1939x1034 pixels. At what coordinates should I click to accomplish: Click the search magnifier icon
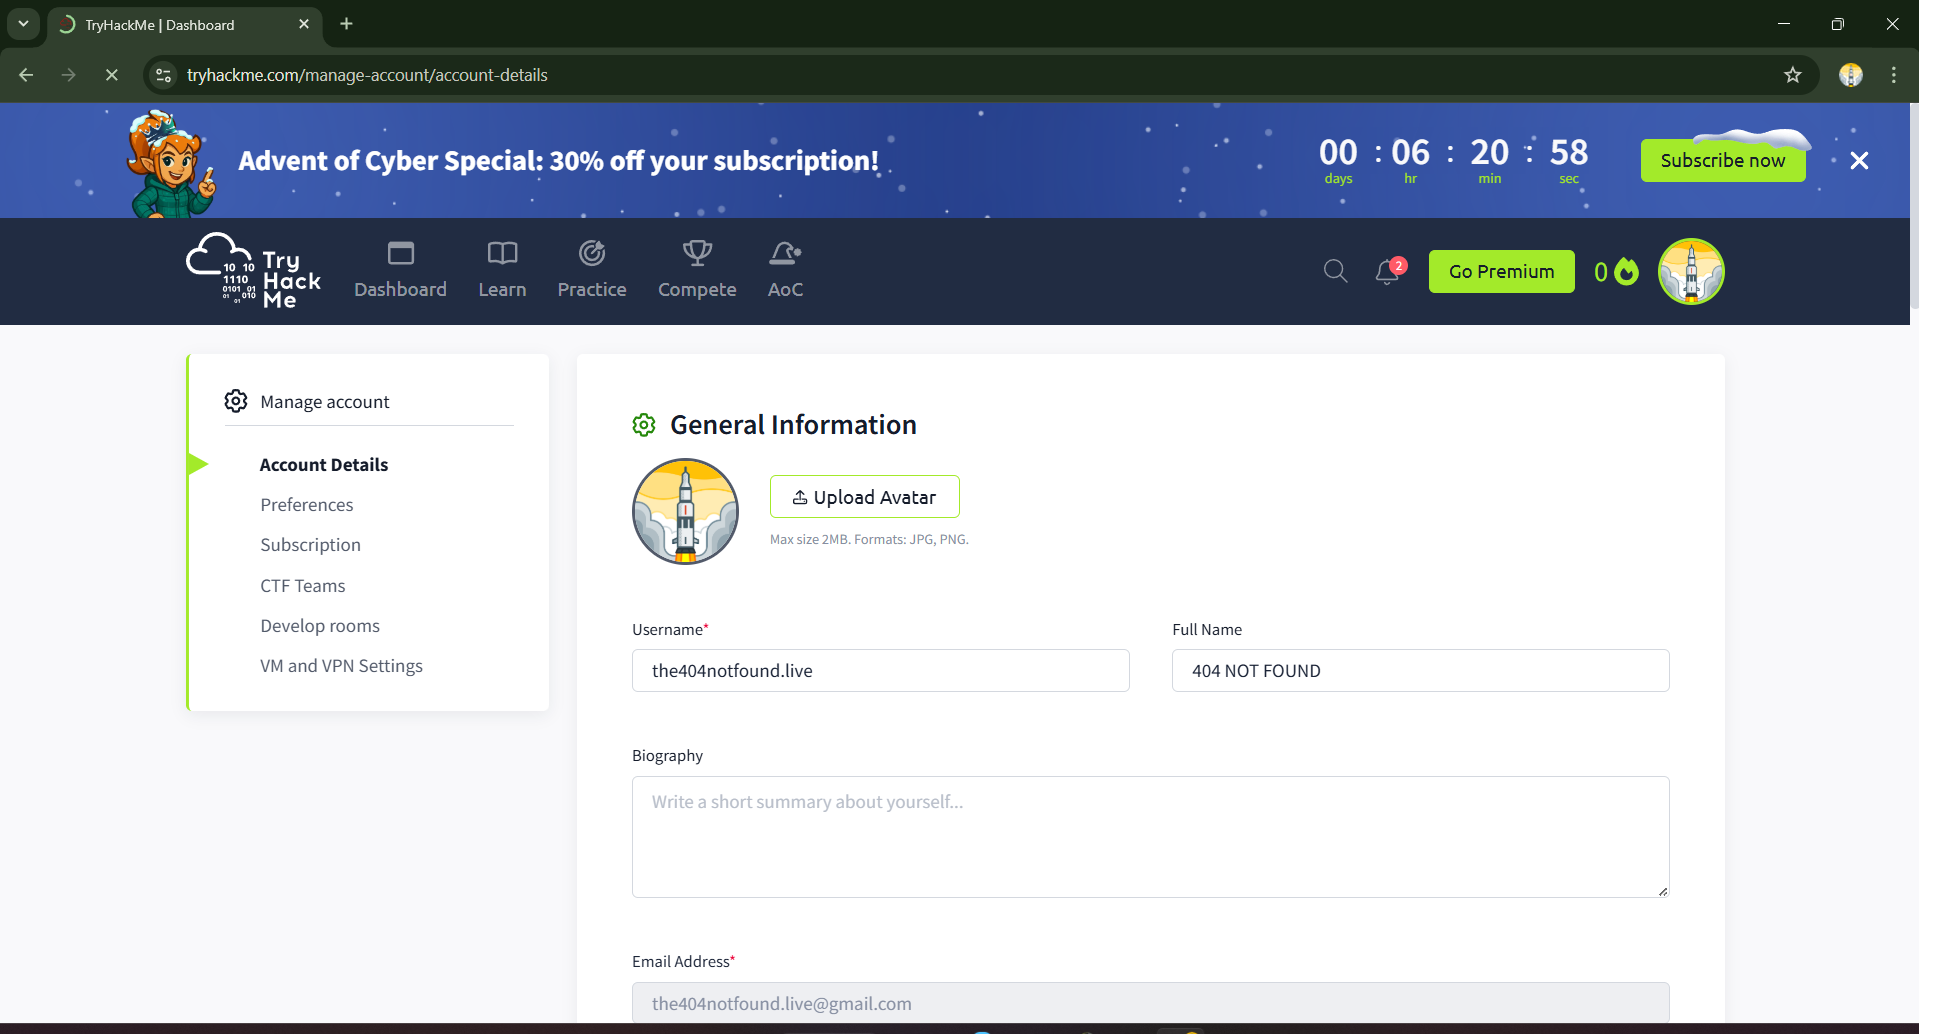(x=1335, y=271)
